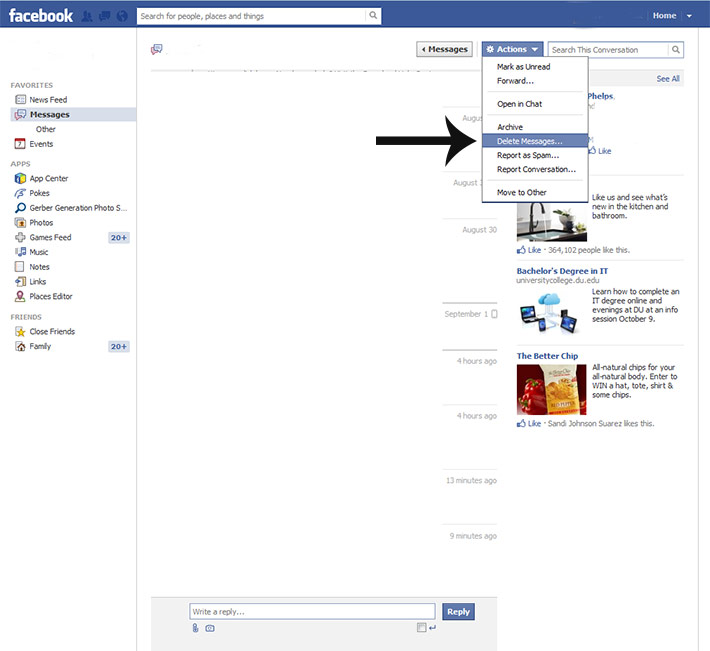Click the Places Editor pin icon

[20, 297]
